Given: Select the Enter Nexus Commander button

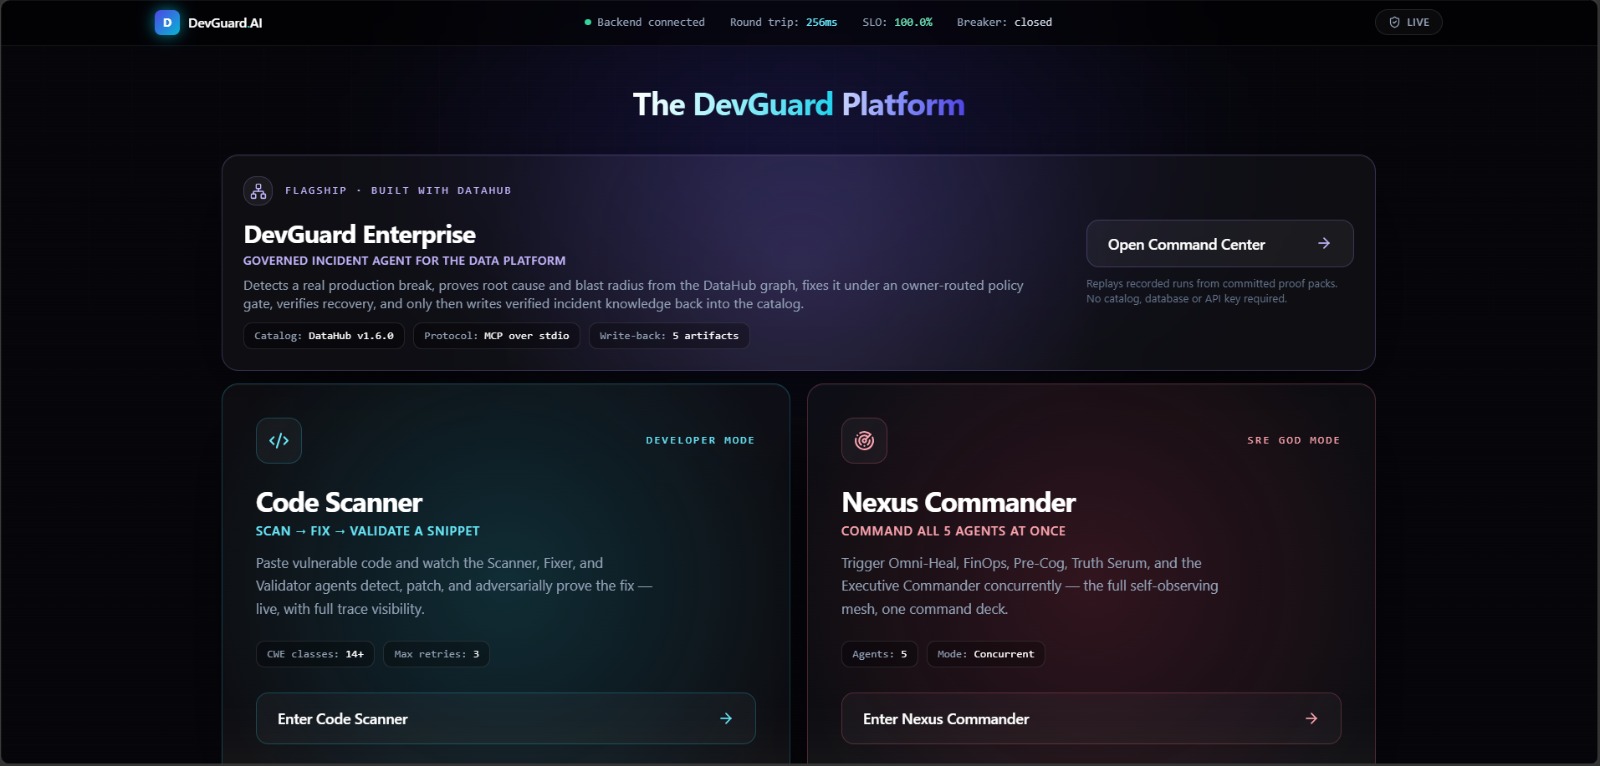Looking at the screenshot, I should [x=1091, y=718].
